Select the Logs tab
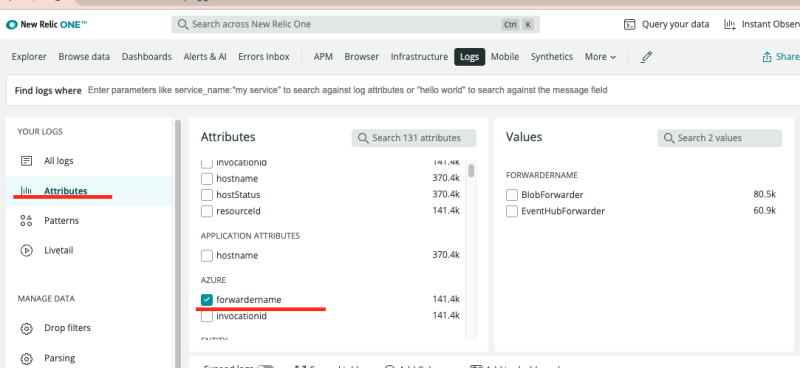The height and width of the screenshot is (368, 800). pos(469,57)
